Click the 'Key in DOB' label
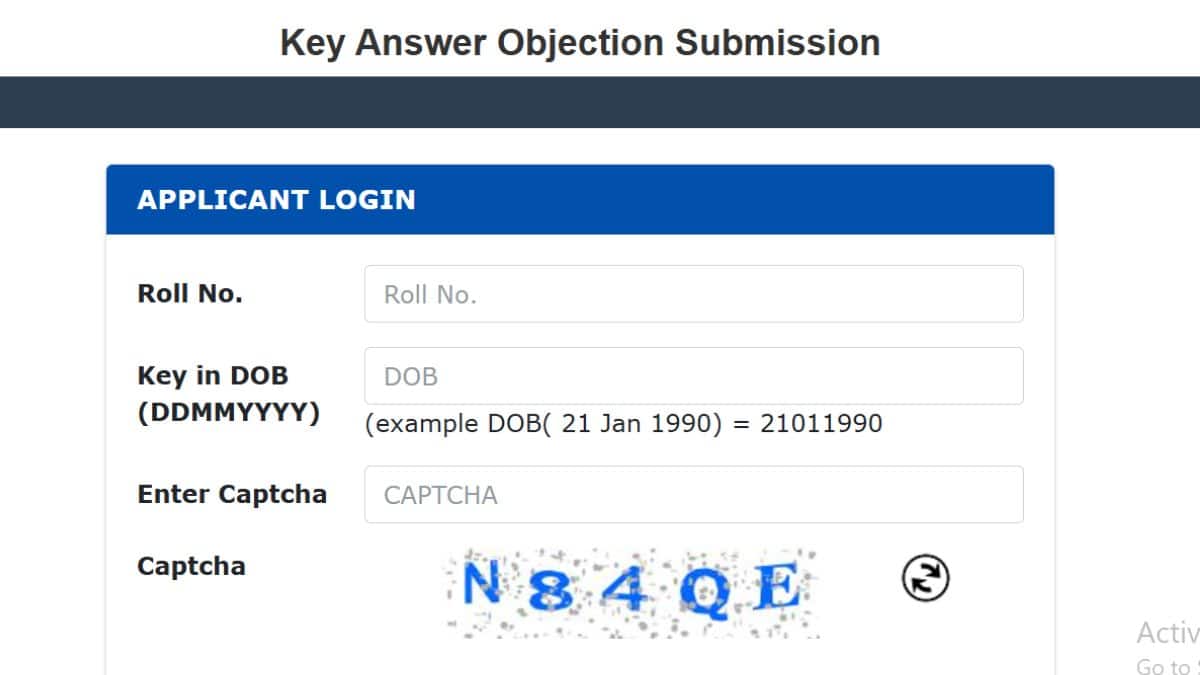 click(x=212, y=376)
